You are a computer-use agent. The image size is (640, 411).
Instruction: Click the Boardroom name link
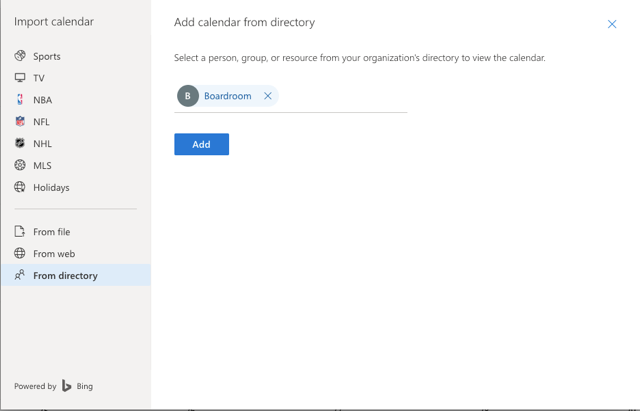point(228,96)
